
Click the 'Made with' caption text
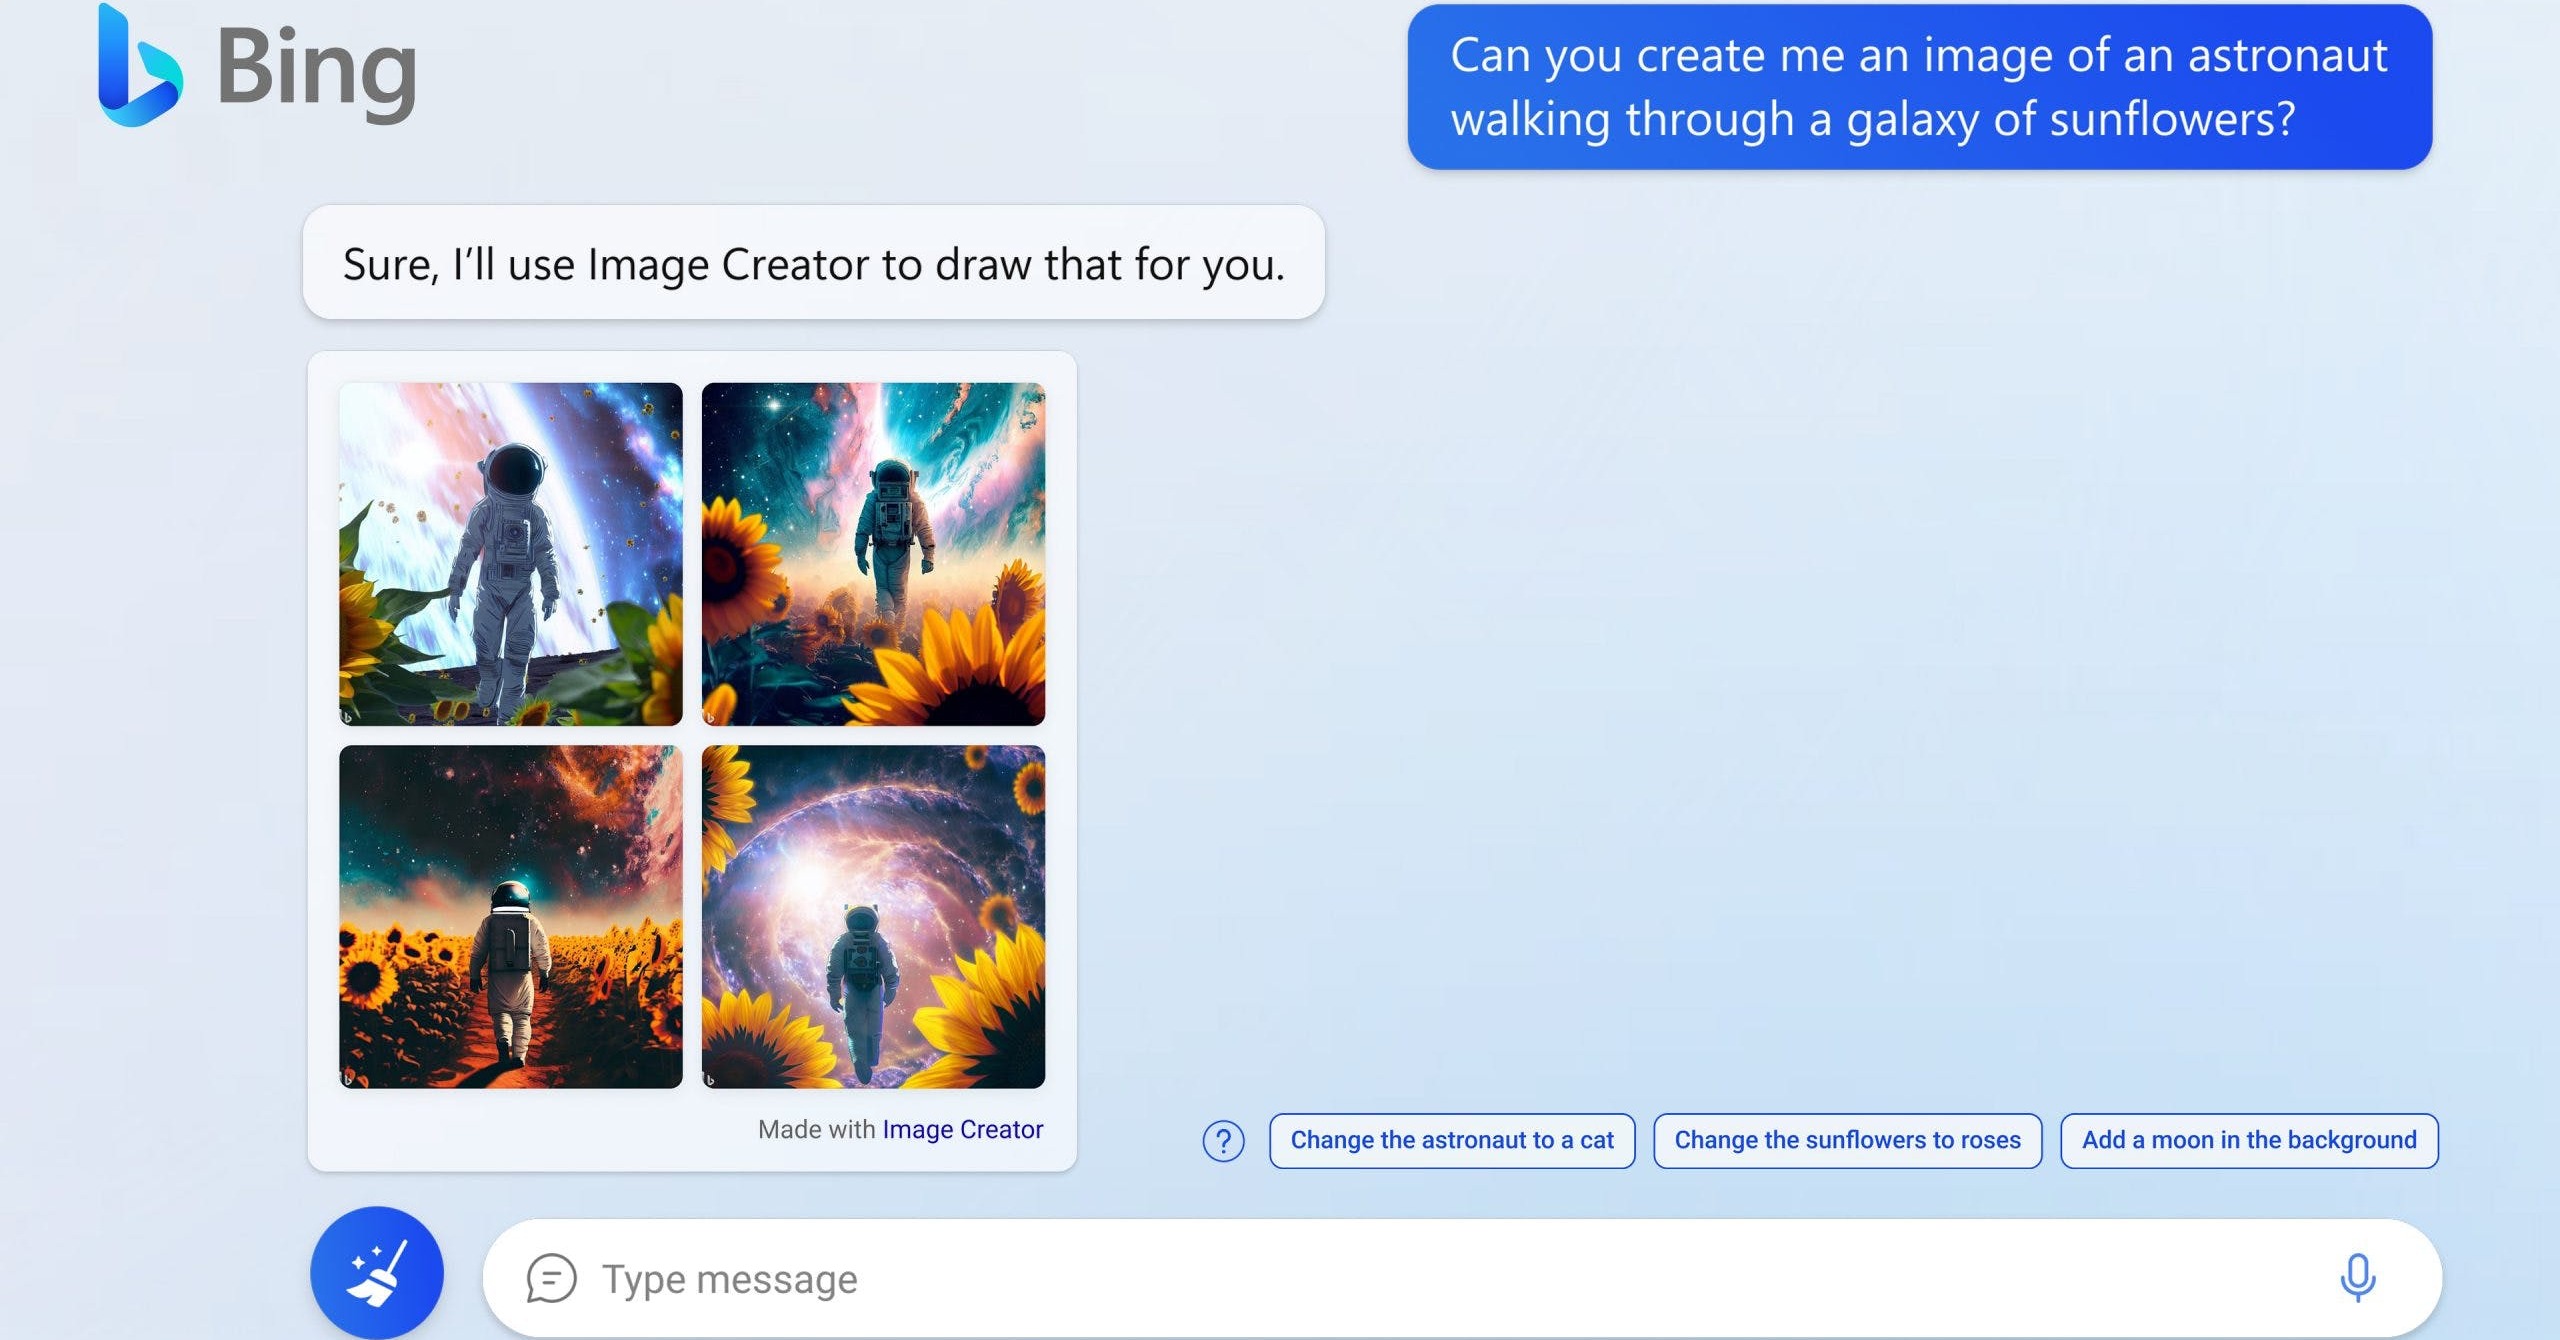tap(816, 1129)
